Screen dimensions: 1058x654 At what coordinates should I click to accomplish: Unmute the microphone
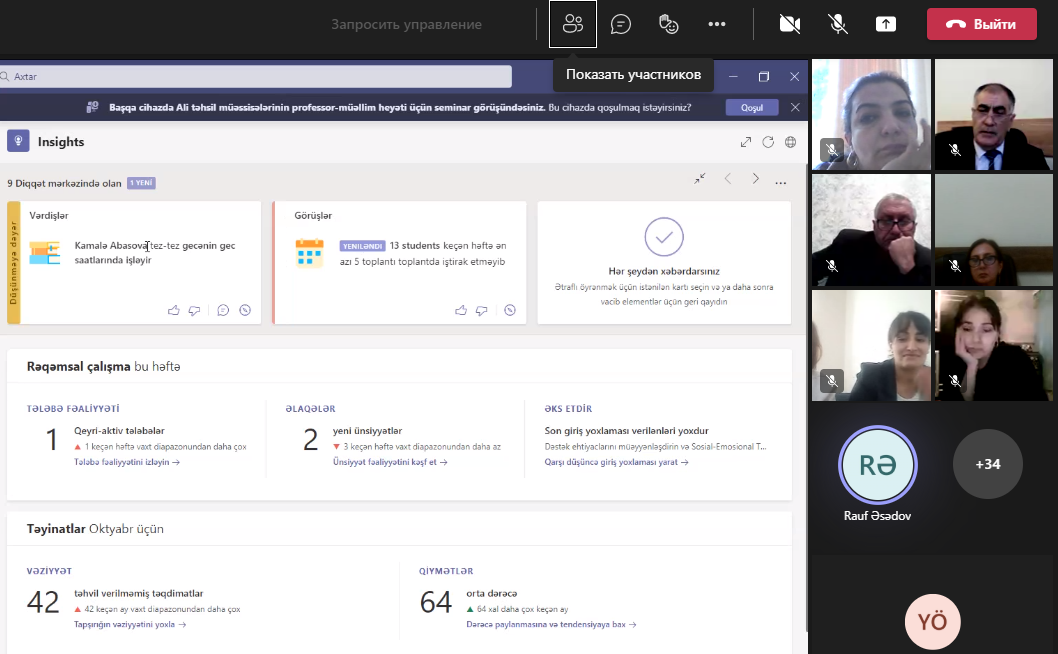pos(838,24)
